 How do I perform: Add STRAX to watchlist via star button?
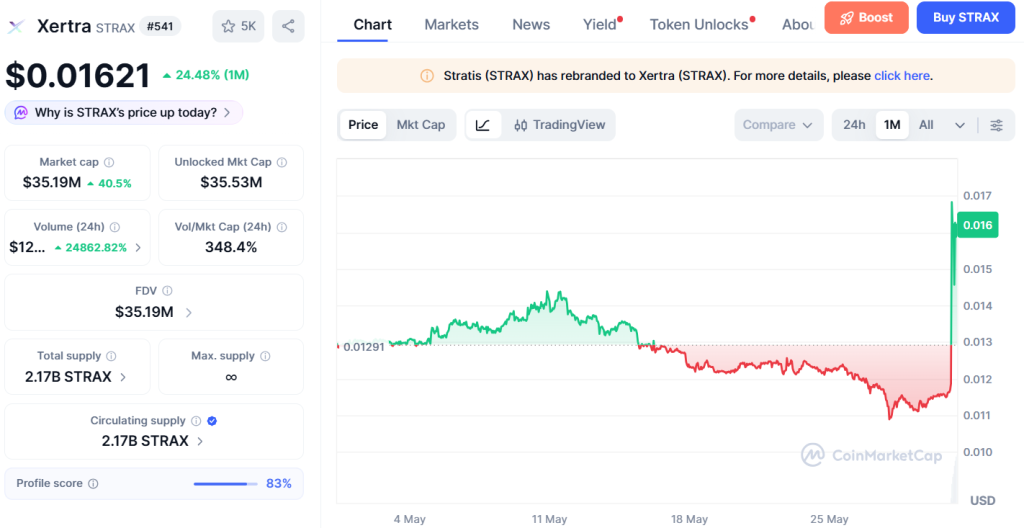pyautogui.click(x=238, y=26)
